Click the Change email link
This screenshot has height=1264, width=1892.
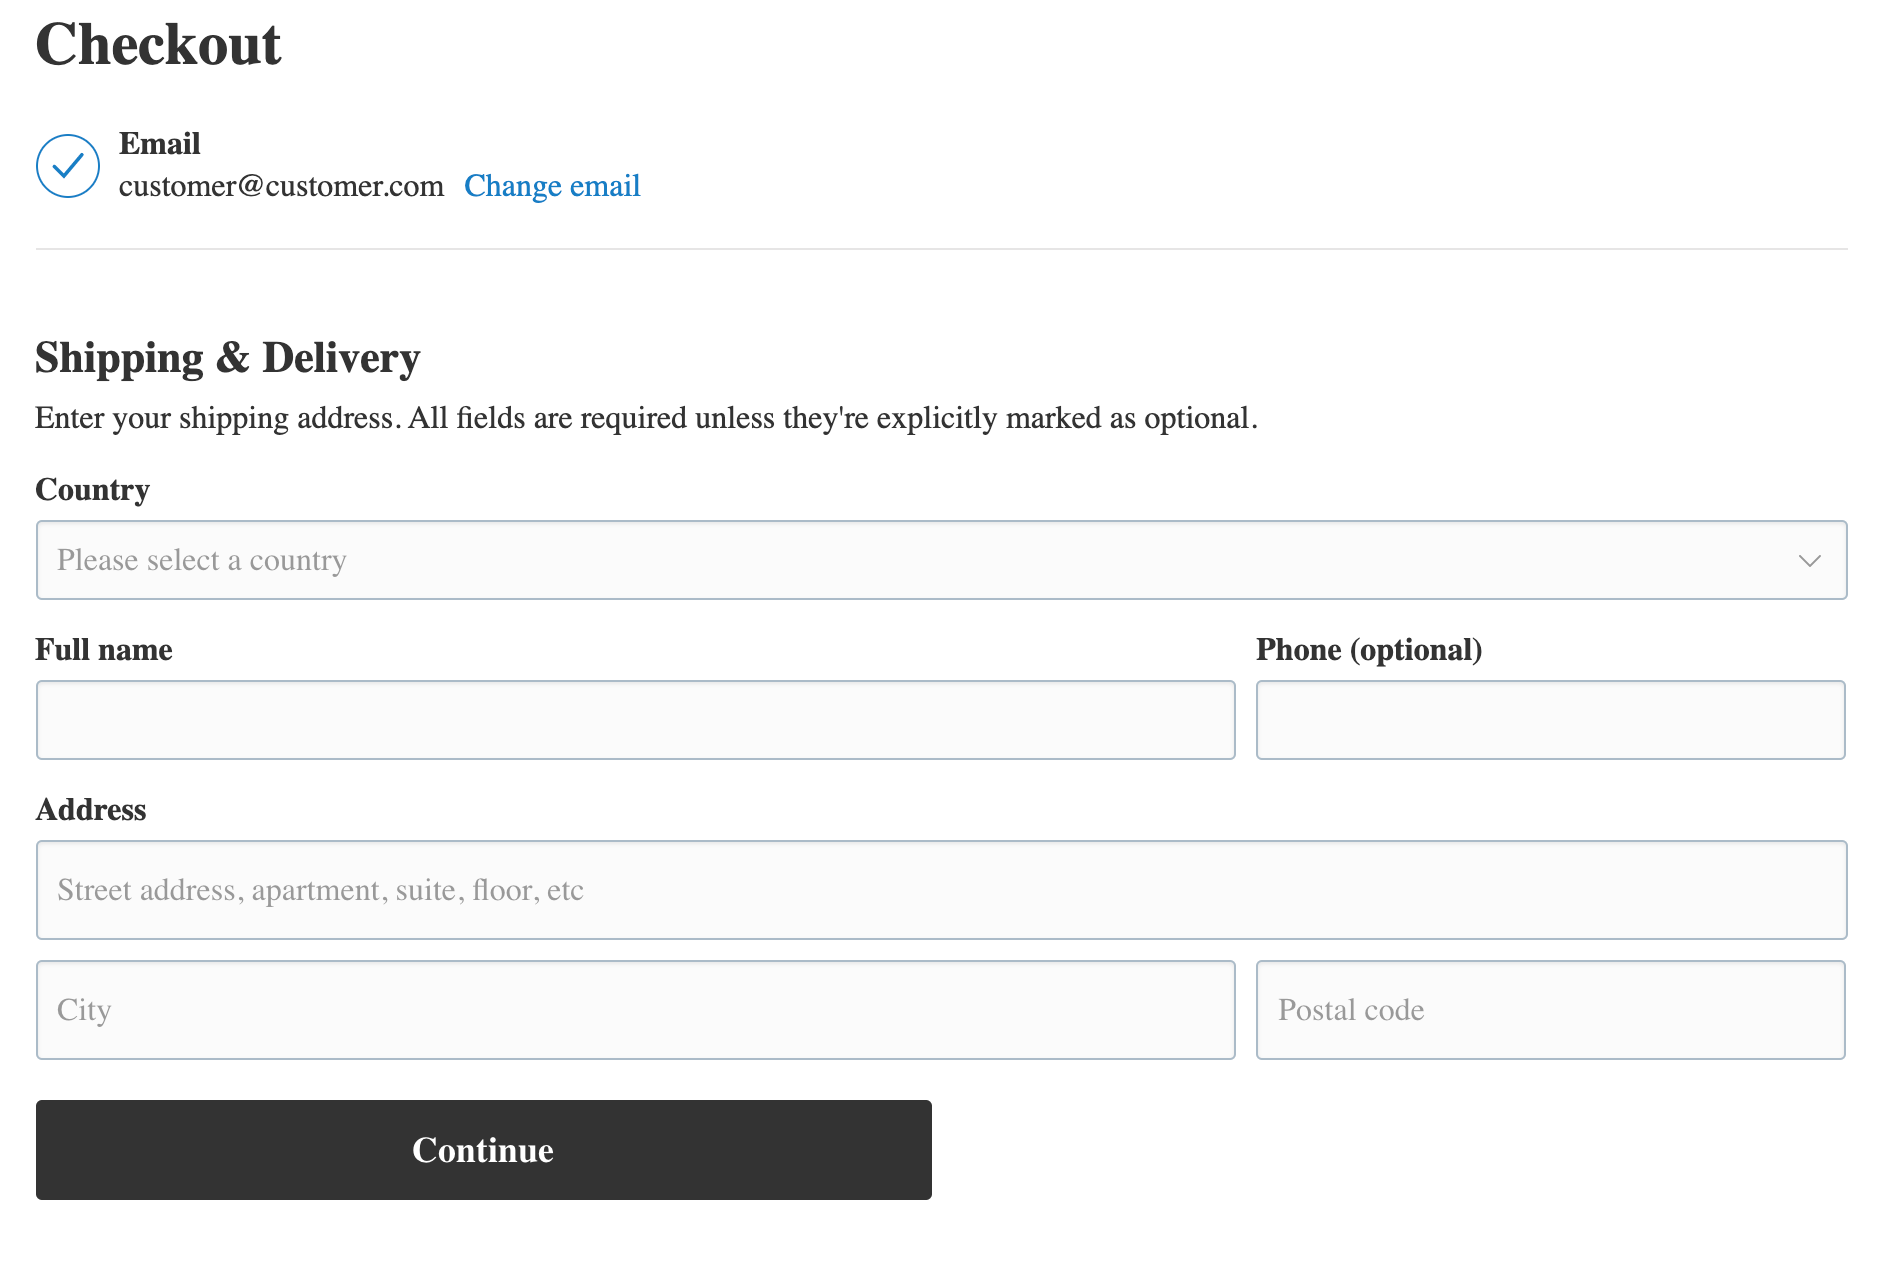pyautogui.click(x=552, y=186)
